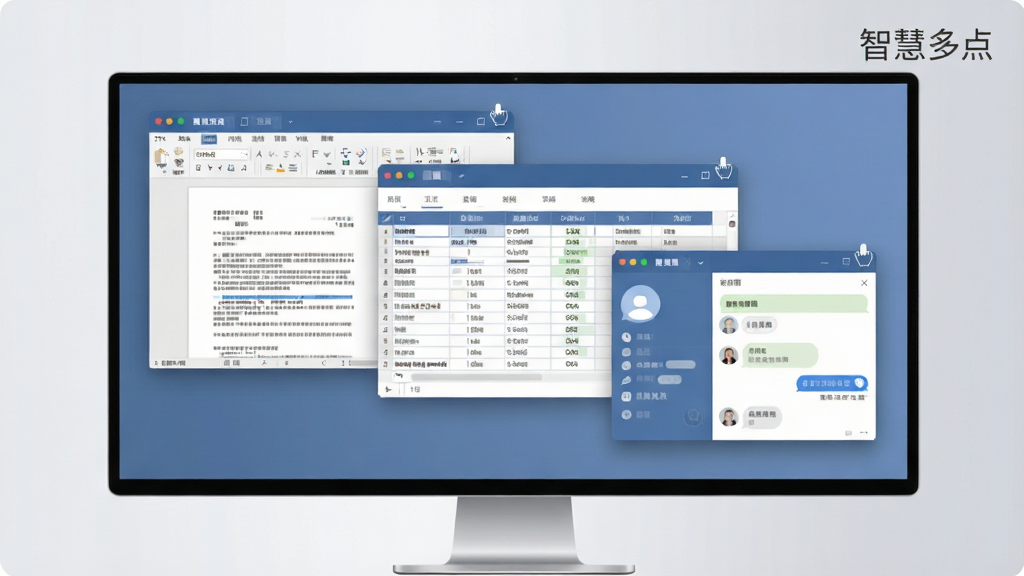Click the leaf icon in the chat sidebar
Image resolution: width=1024 pixels, height=576 pixels.
[x=626, y=379]
